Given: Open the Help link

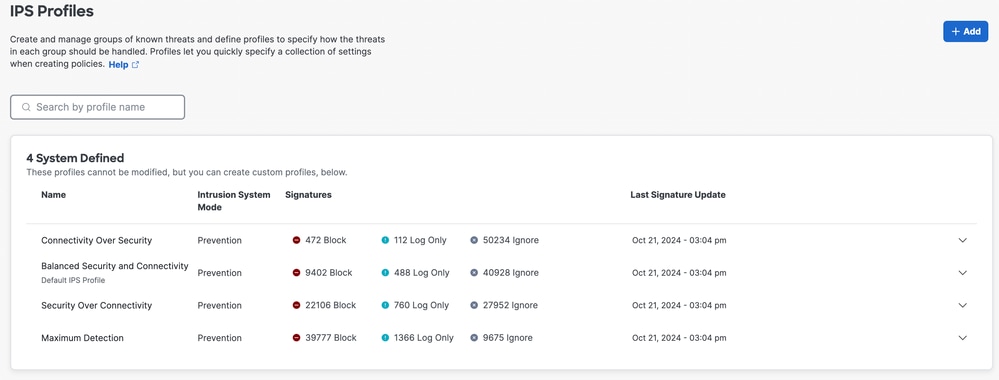Looking at the screenshot, I should [119, 65].
